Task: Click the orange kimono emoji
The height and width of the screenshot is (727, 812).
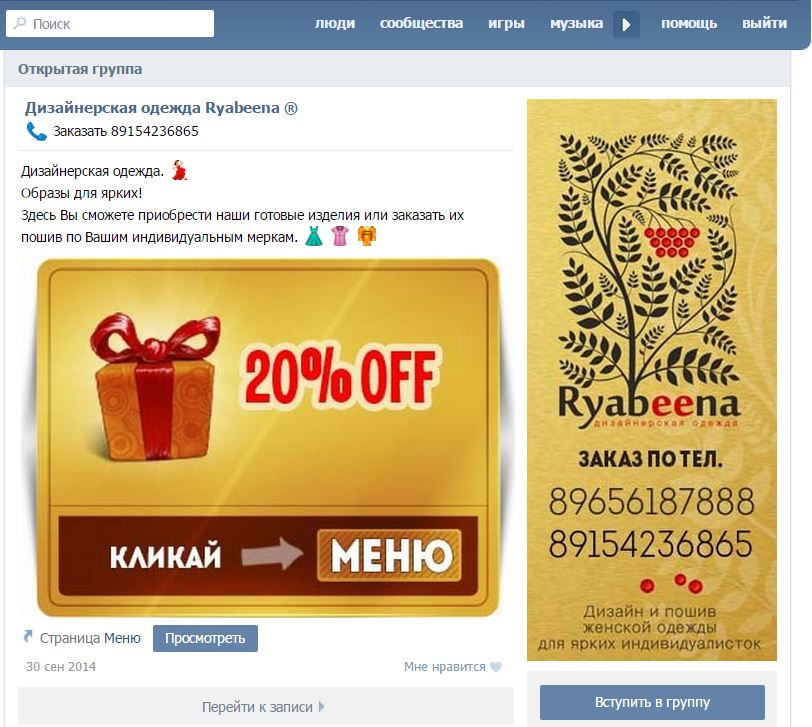Action: coord(367,236)
